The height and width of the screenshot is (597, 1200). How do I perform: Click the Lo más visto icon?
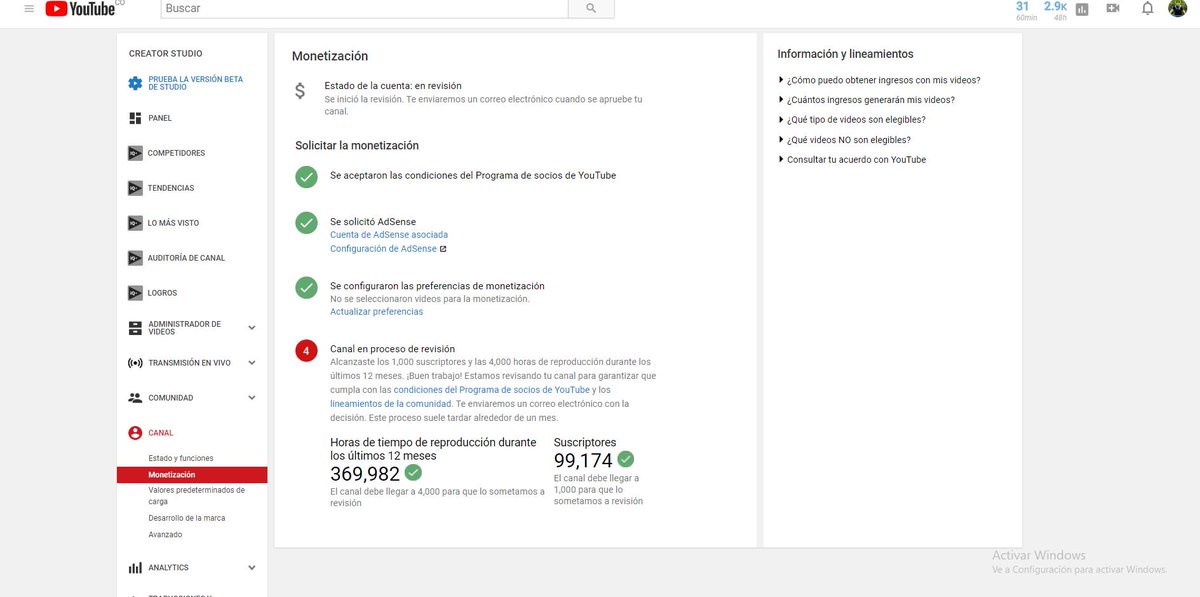point(135,223)
